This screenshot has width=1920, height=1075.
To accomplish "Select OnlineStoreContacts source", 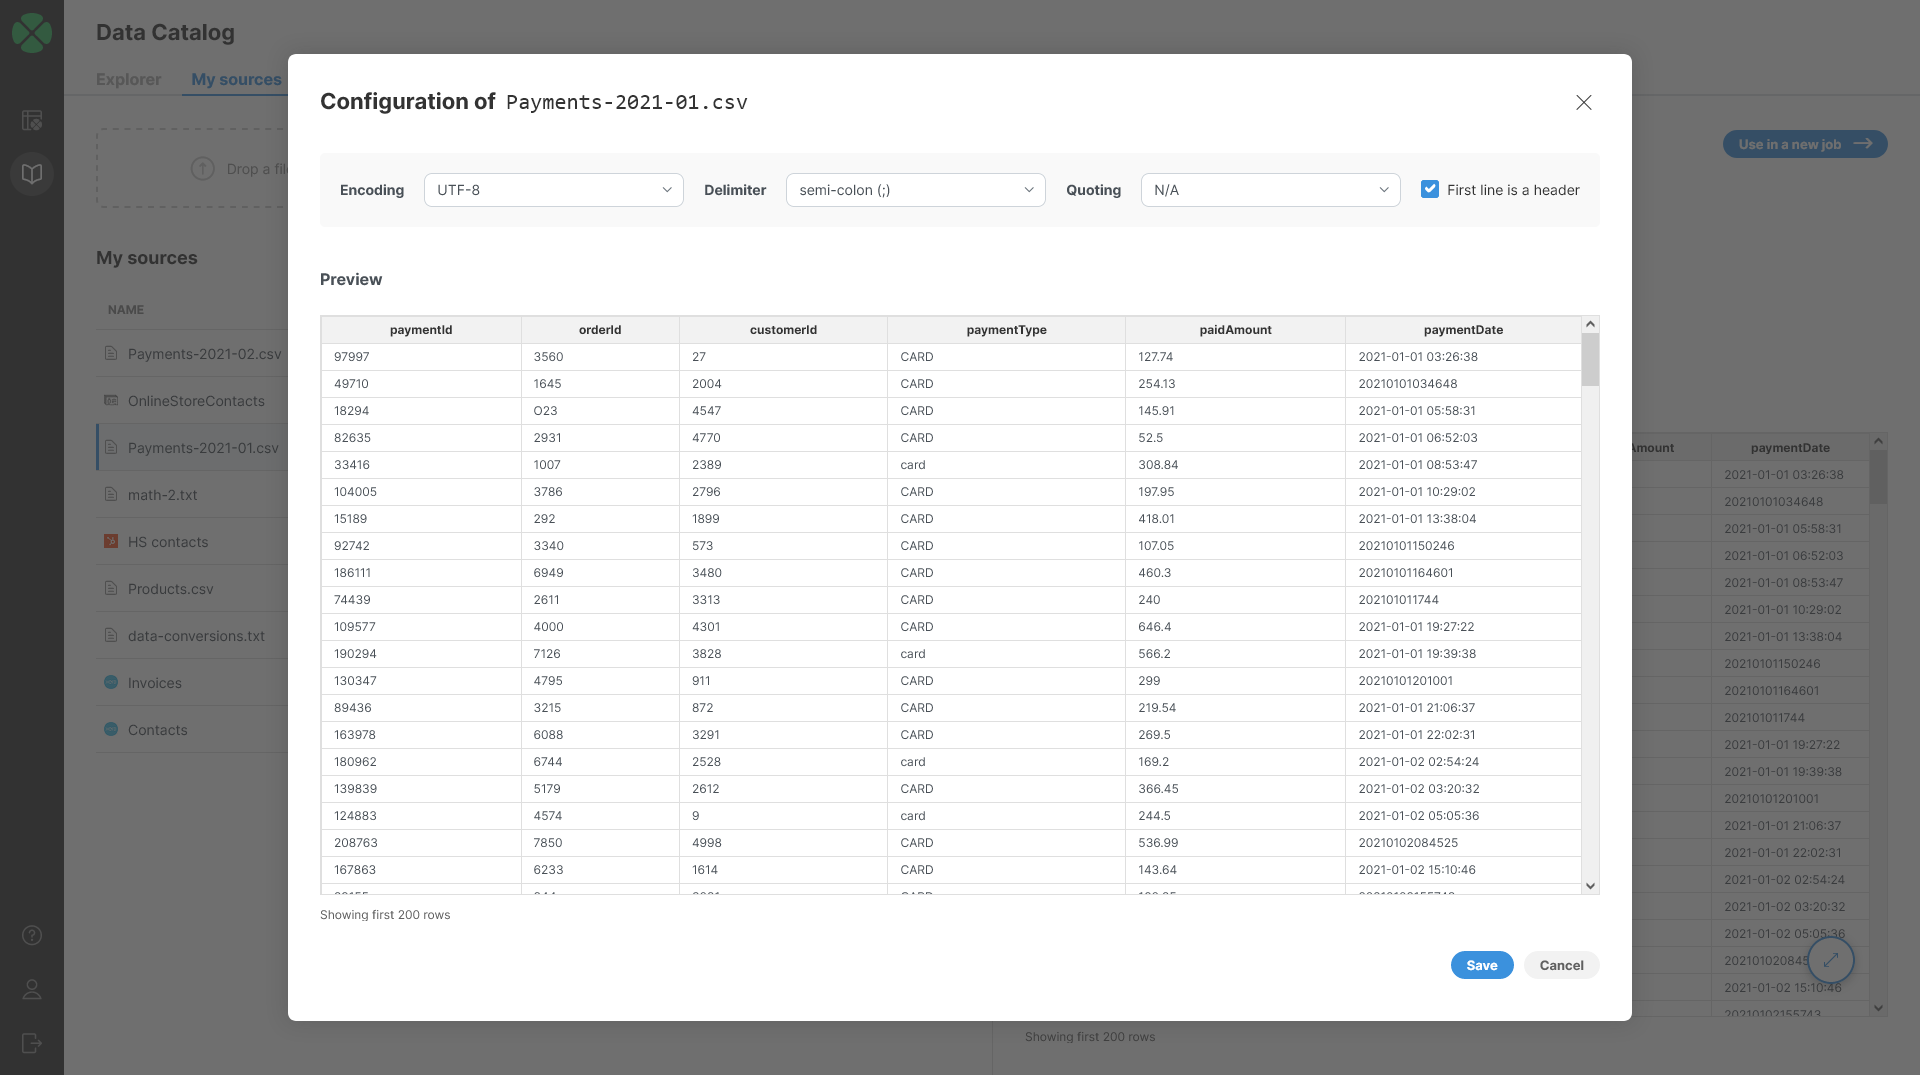I will (x=196, y=401).
